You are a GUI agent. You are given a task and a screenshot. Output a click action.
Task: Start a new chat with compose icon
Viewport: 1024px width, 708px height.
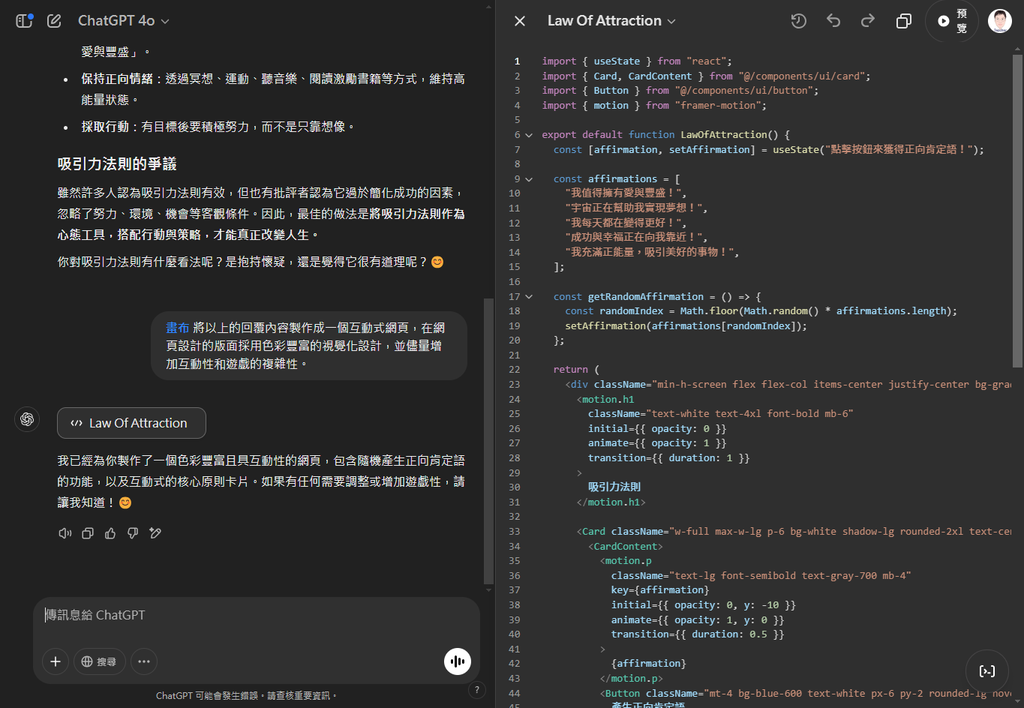[x=54, y=21]
